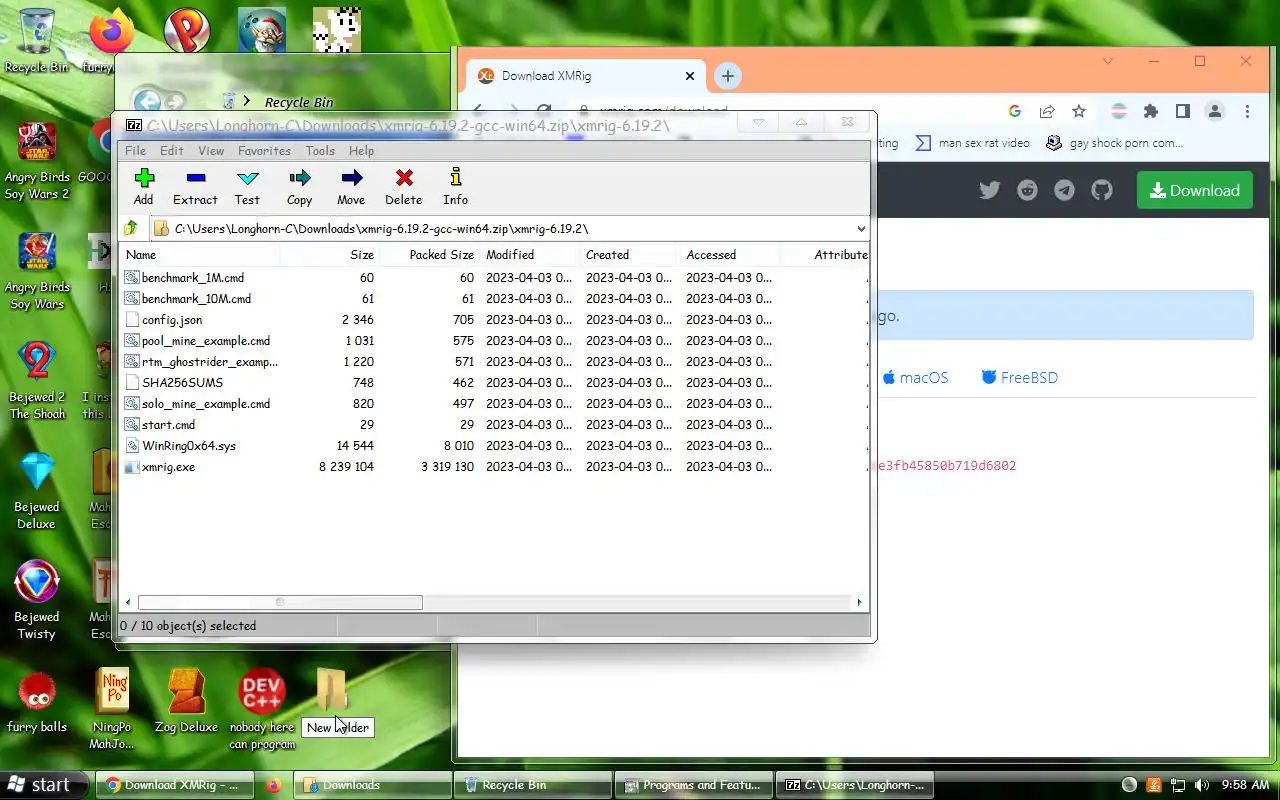The height and width of the screenshot is (800, 1280).
Task: Open a new Chrome tab
Action: click(x=728, y=76)
